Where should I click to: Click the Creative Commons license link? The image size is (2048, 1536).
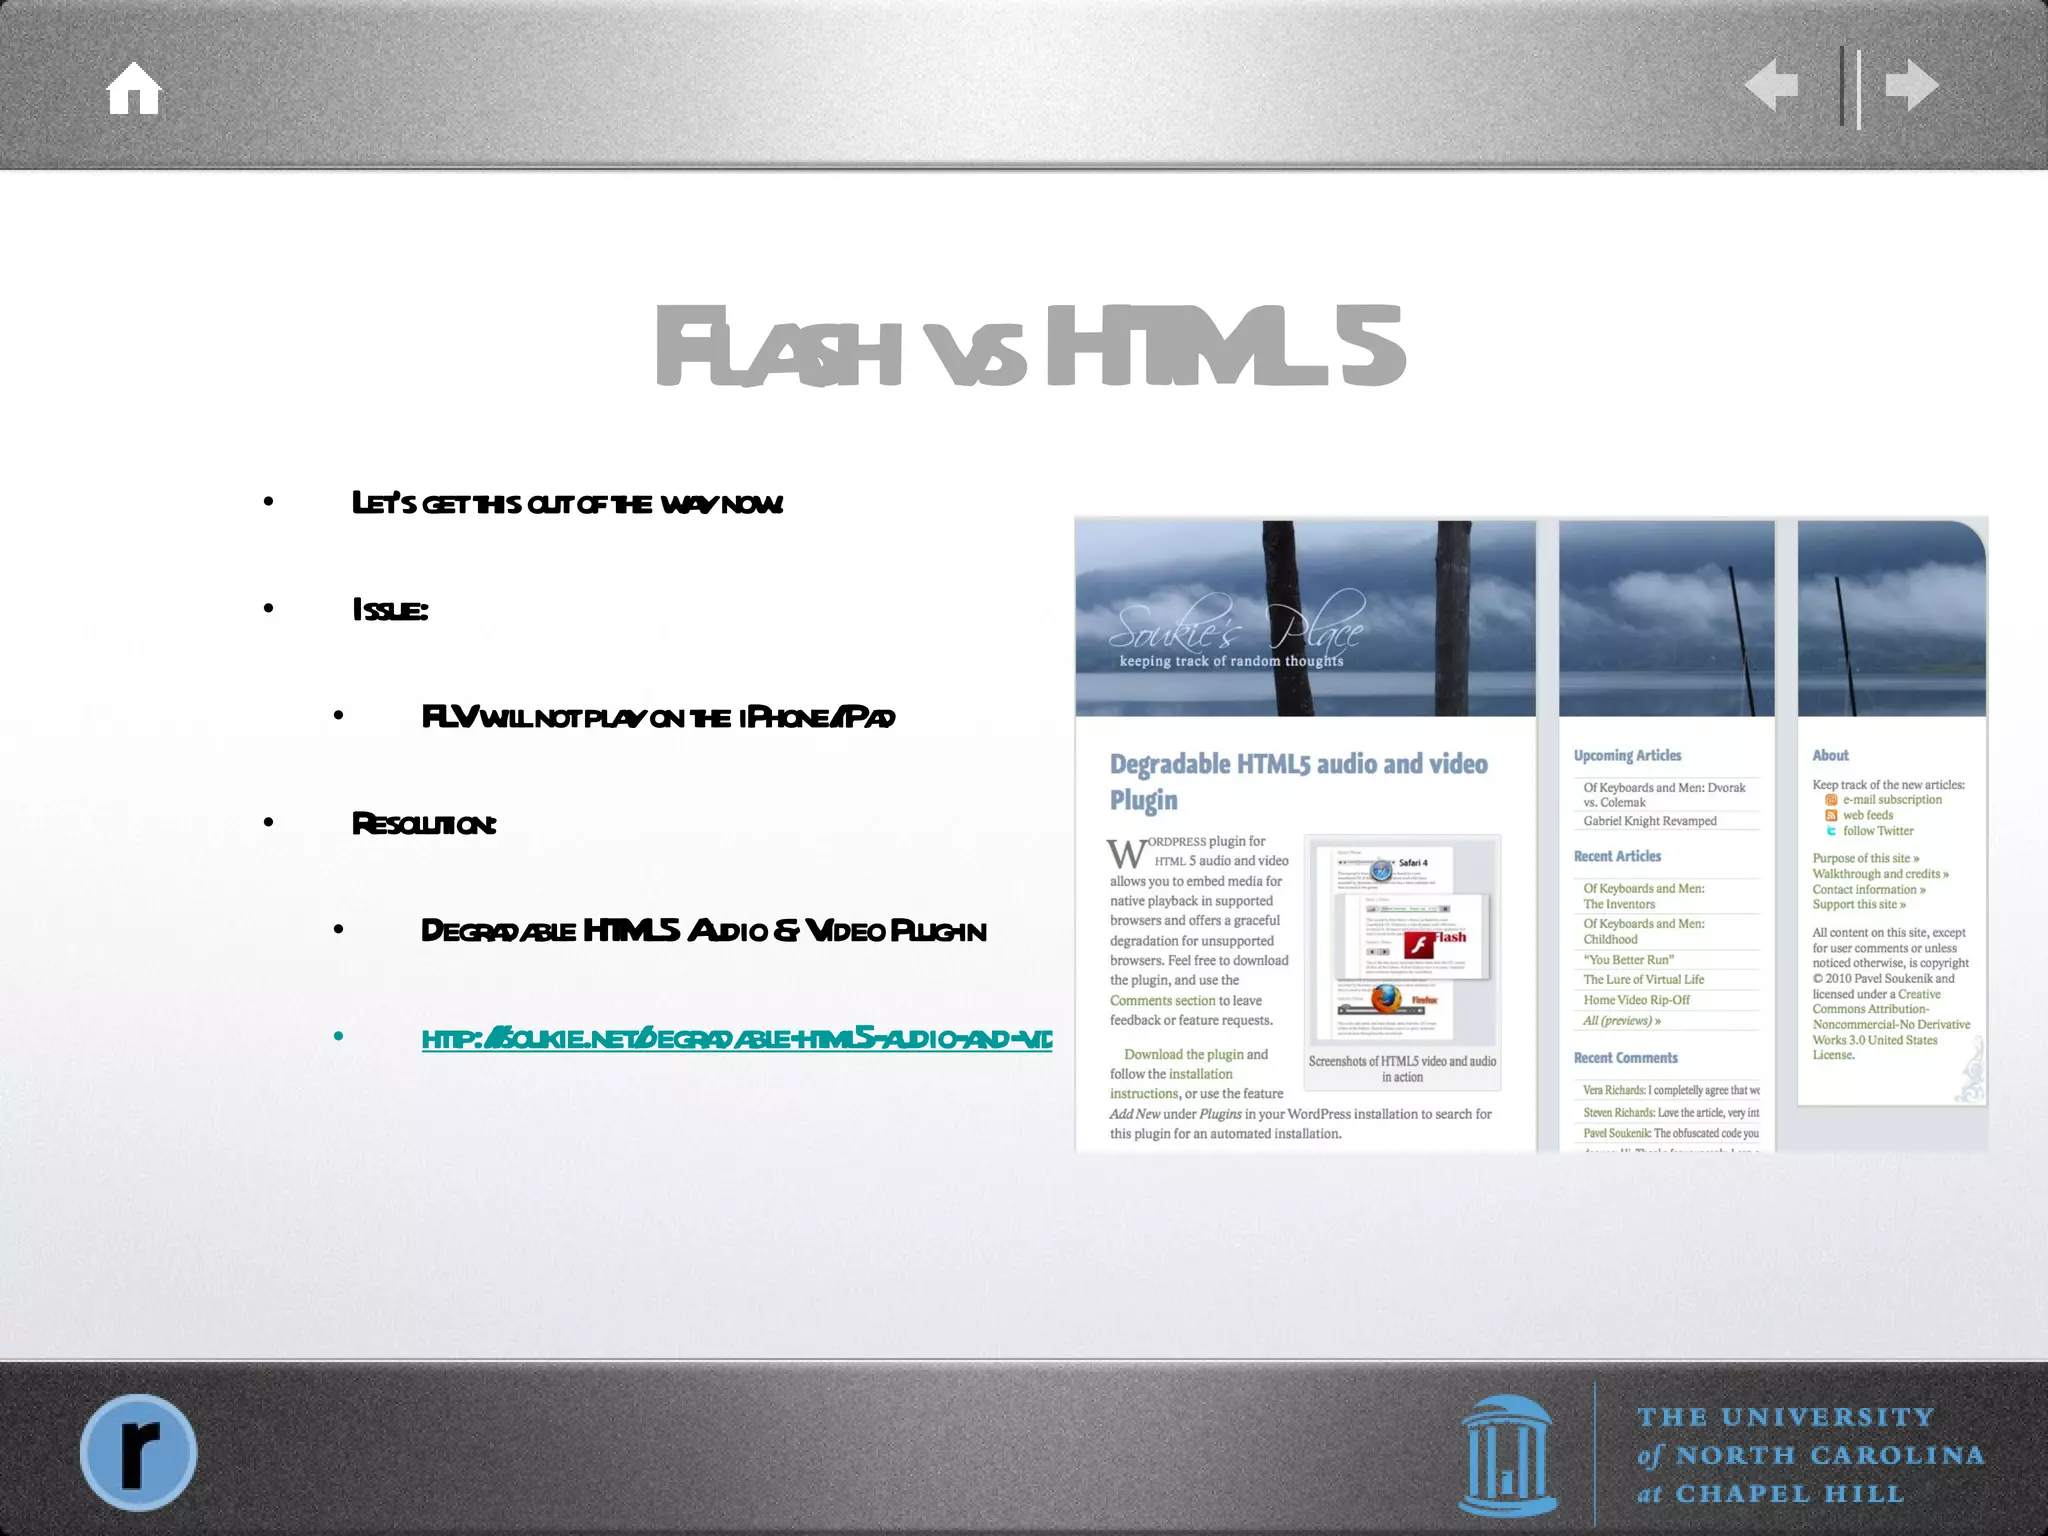click(x=1890, y=1024)
